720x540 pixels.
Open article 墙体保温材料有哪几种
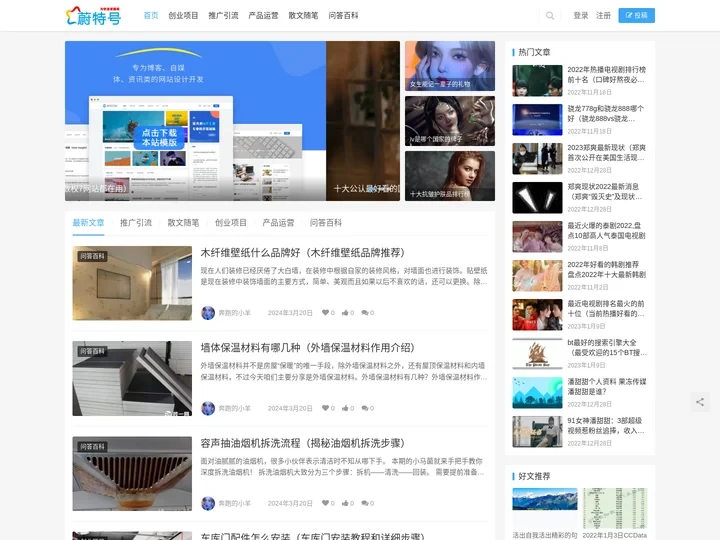click(308, 348)
